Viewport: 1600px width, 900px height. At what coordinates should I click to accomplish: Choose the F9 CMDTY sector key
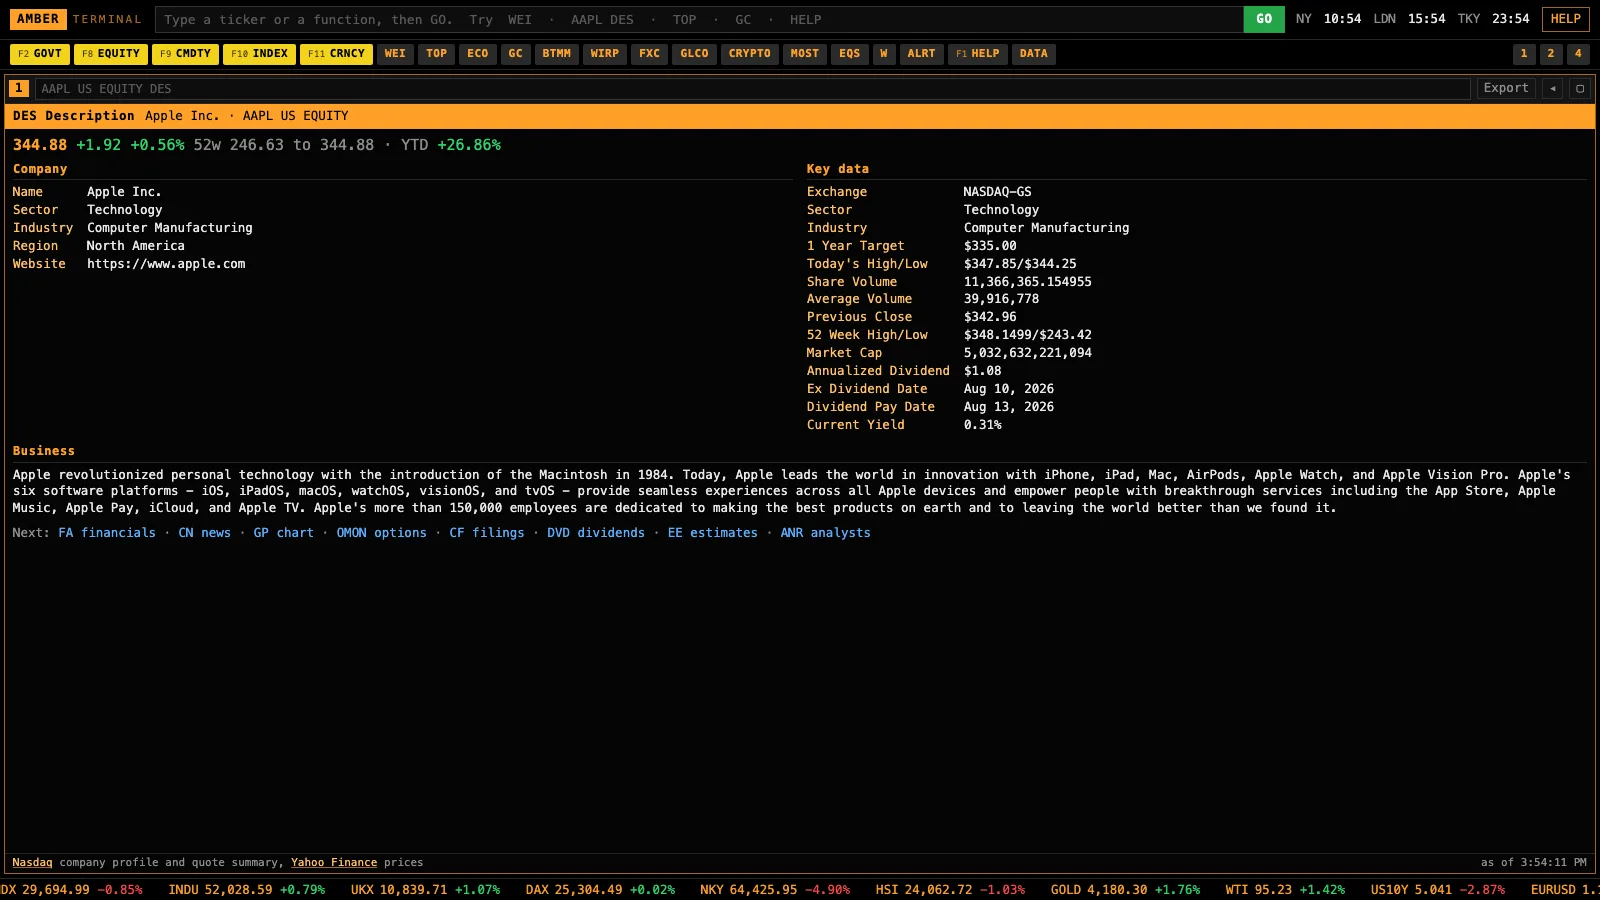click(185, 54)
